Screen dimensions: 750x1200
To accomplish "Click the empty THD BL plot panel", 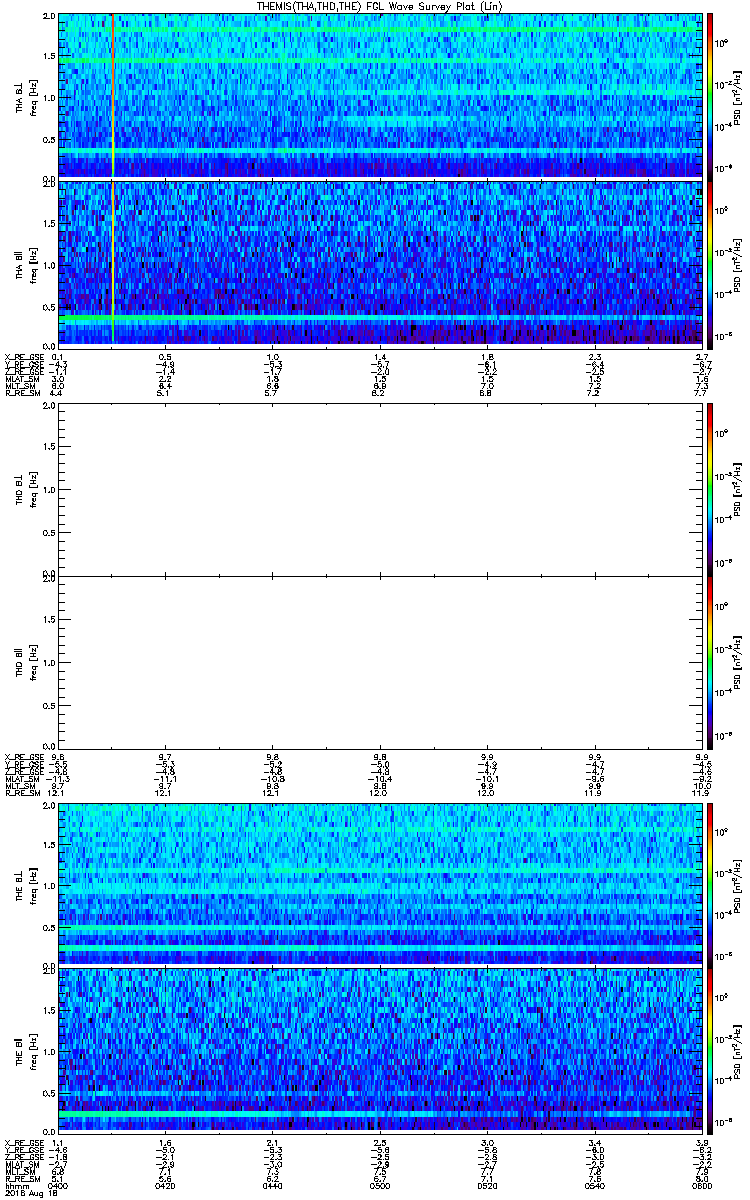I will pyautogui.click(x=380, y=492).
